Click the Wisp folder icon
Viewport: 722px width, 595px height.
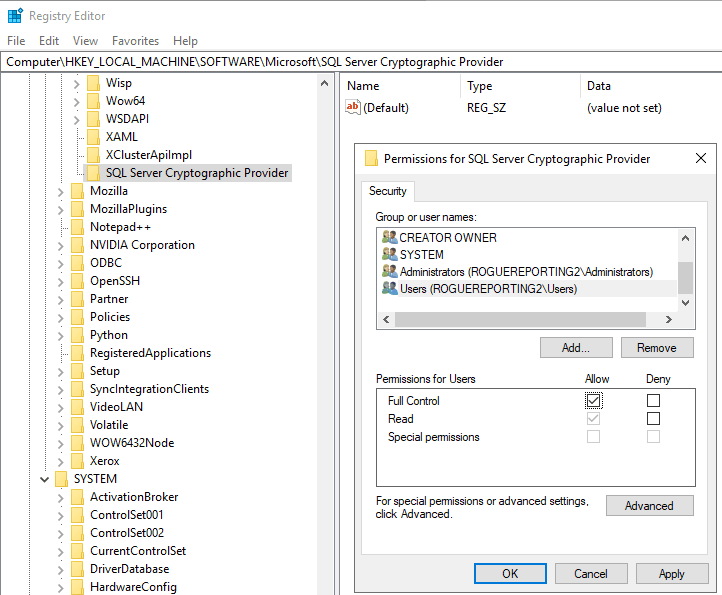pyautogui.click(x=93, y=83)
